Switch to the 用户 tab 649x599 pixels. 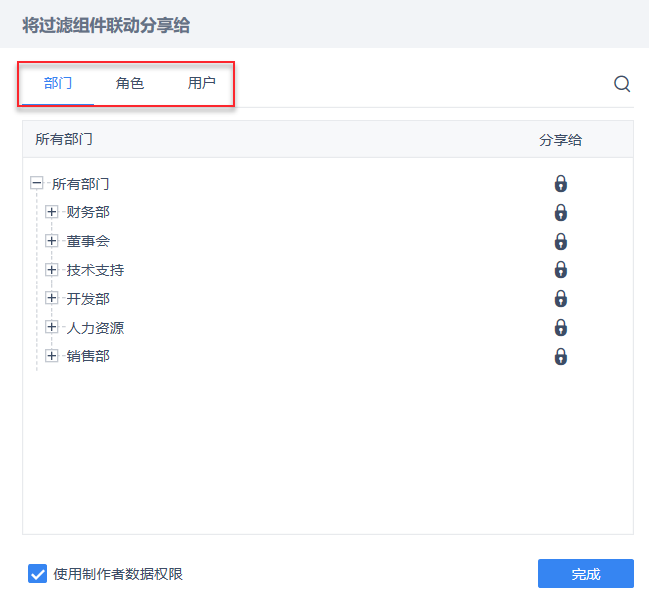click(x=202, y=83)
